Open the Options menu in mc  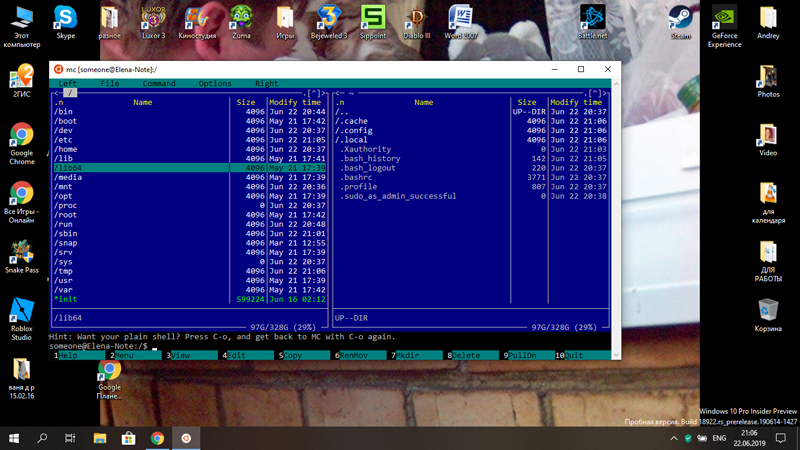click(x=215, y=84)
